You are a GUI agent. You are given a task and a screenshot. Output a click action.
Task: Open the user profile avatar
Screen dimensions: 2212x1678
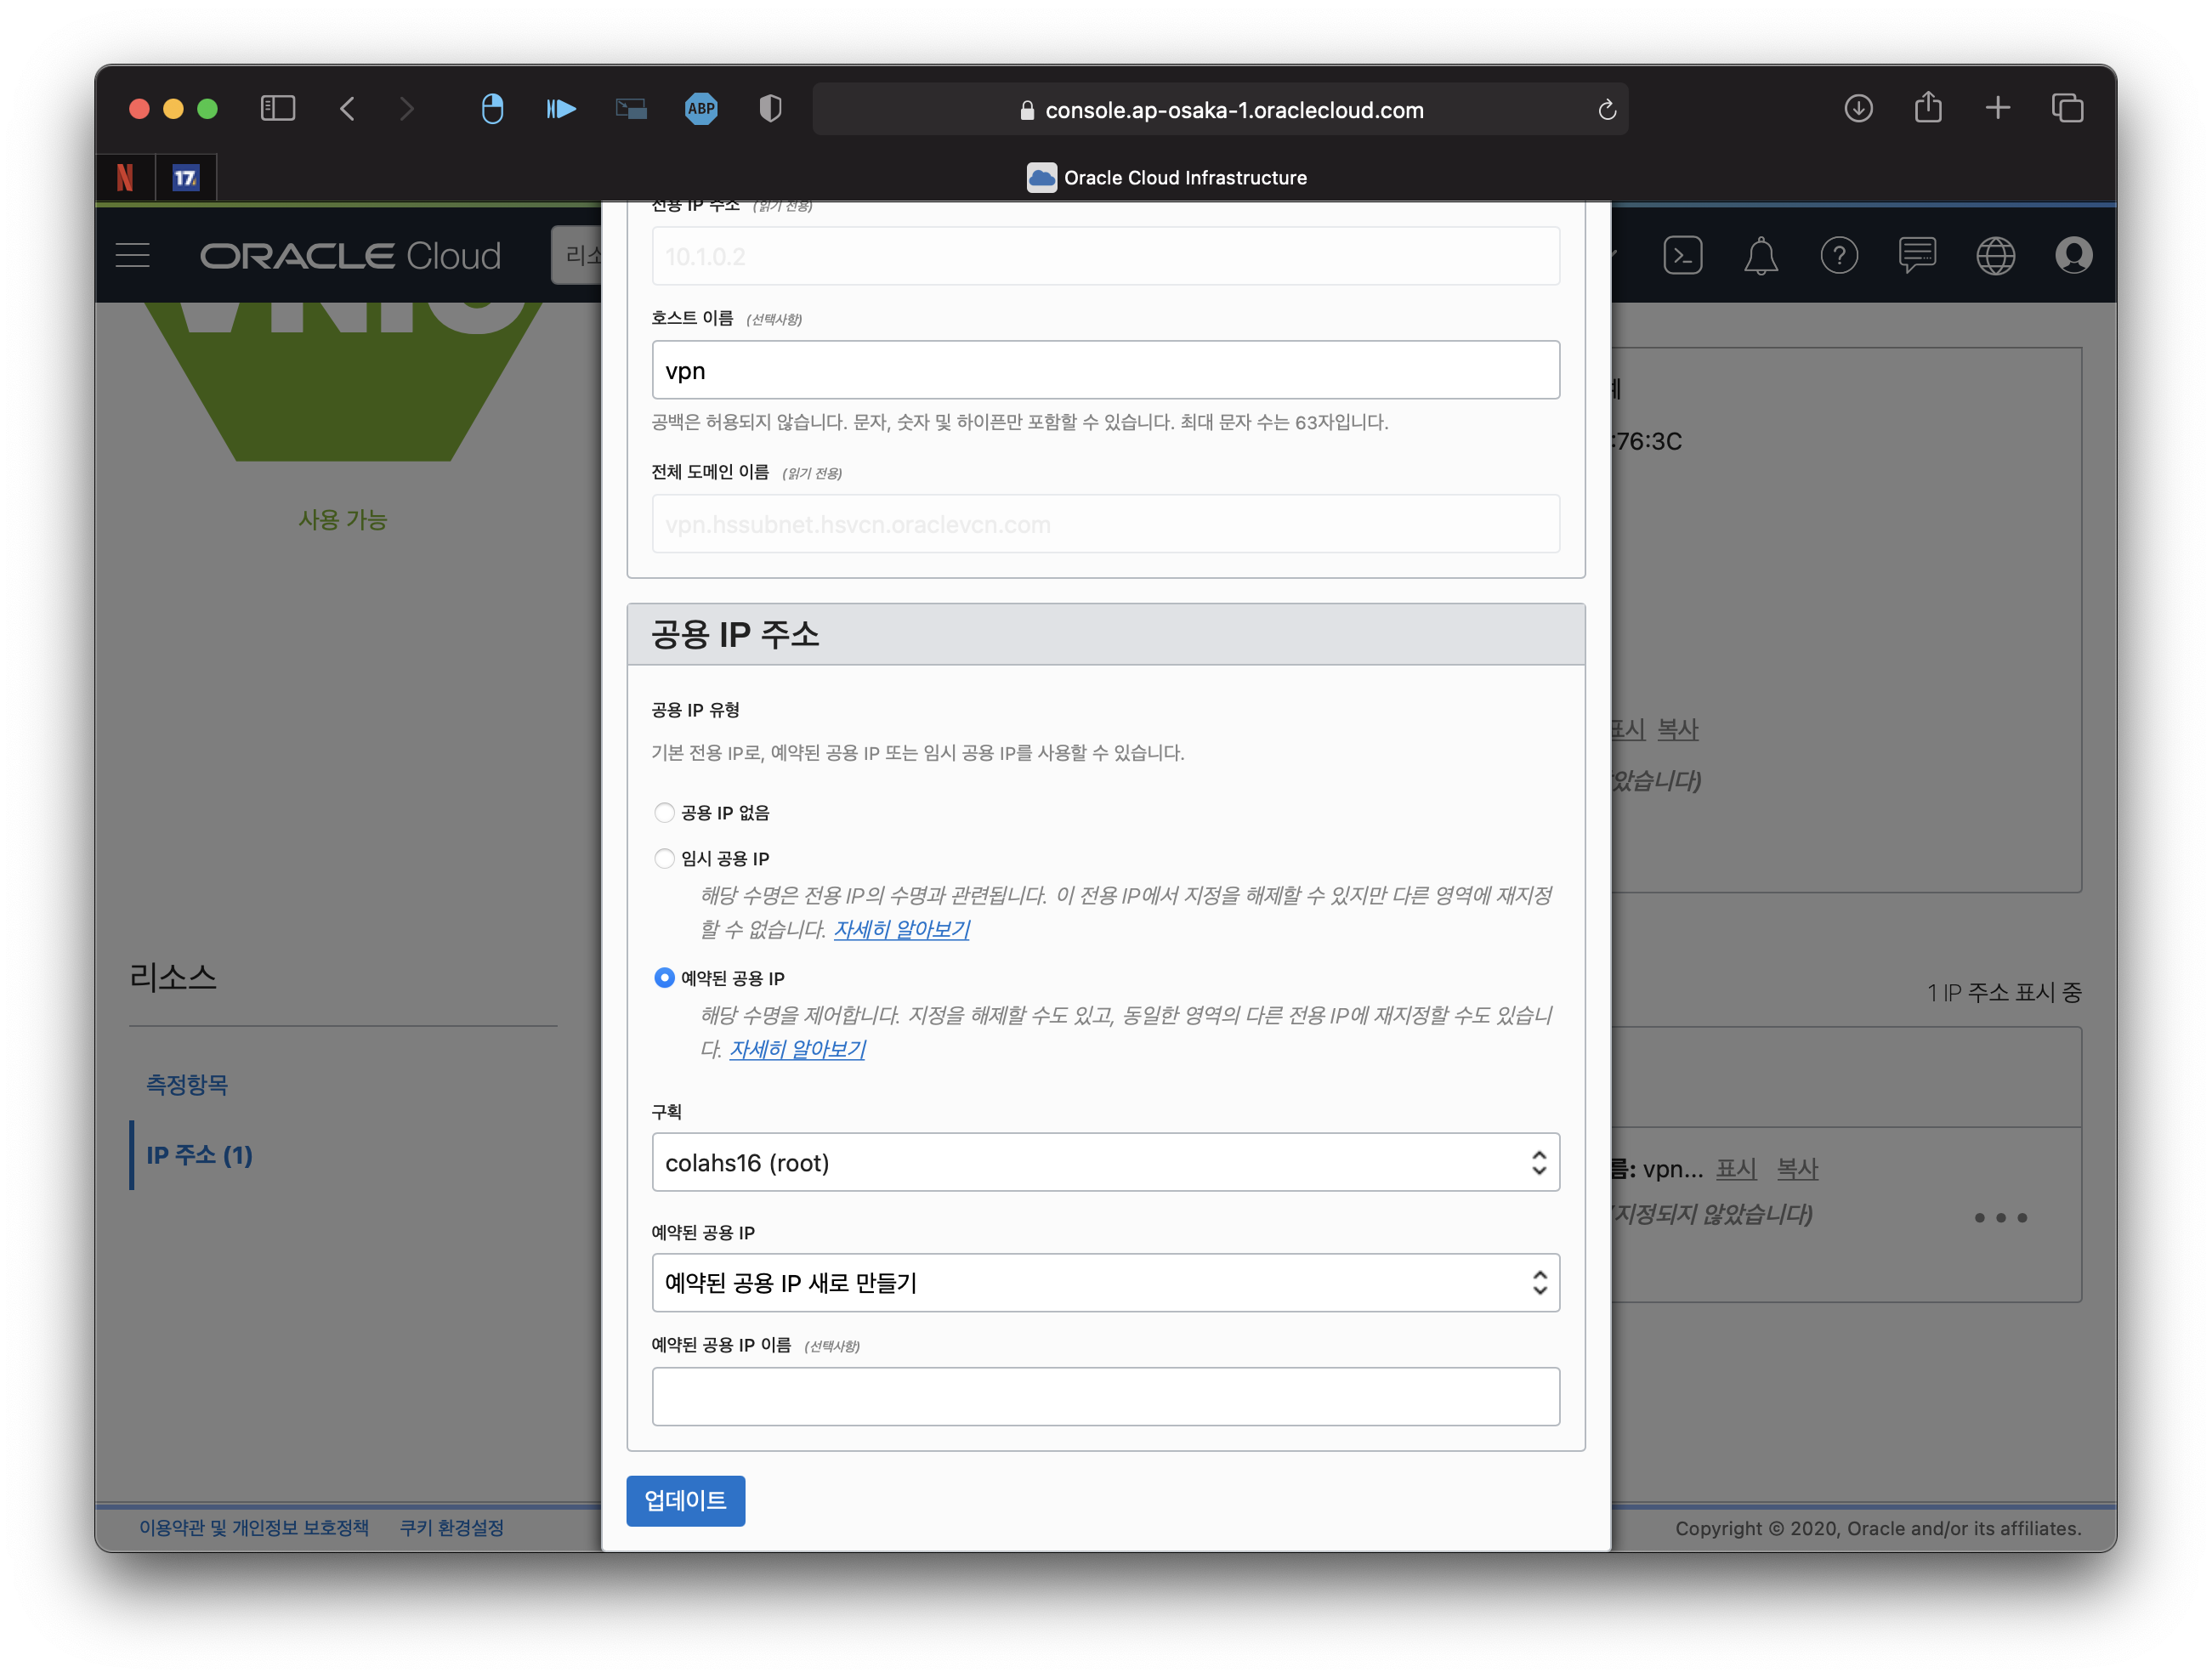click(x=2073, y=256)
